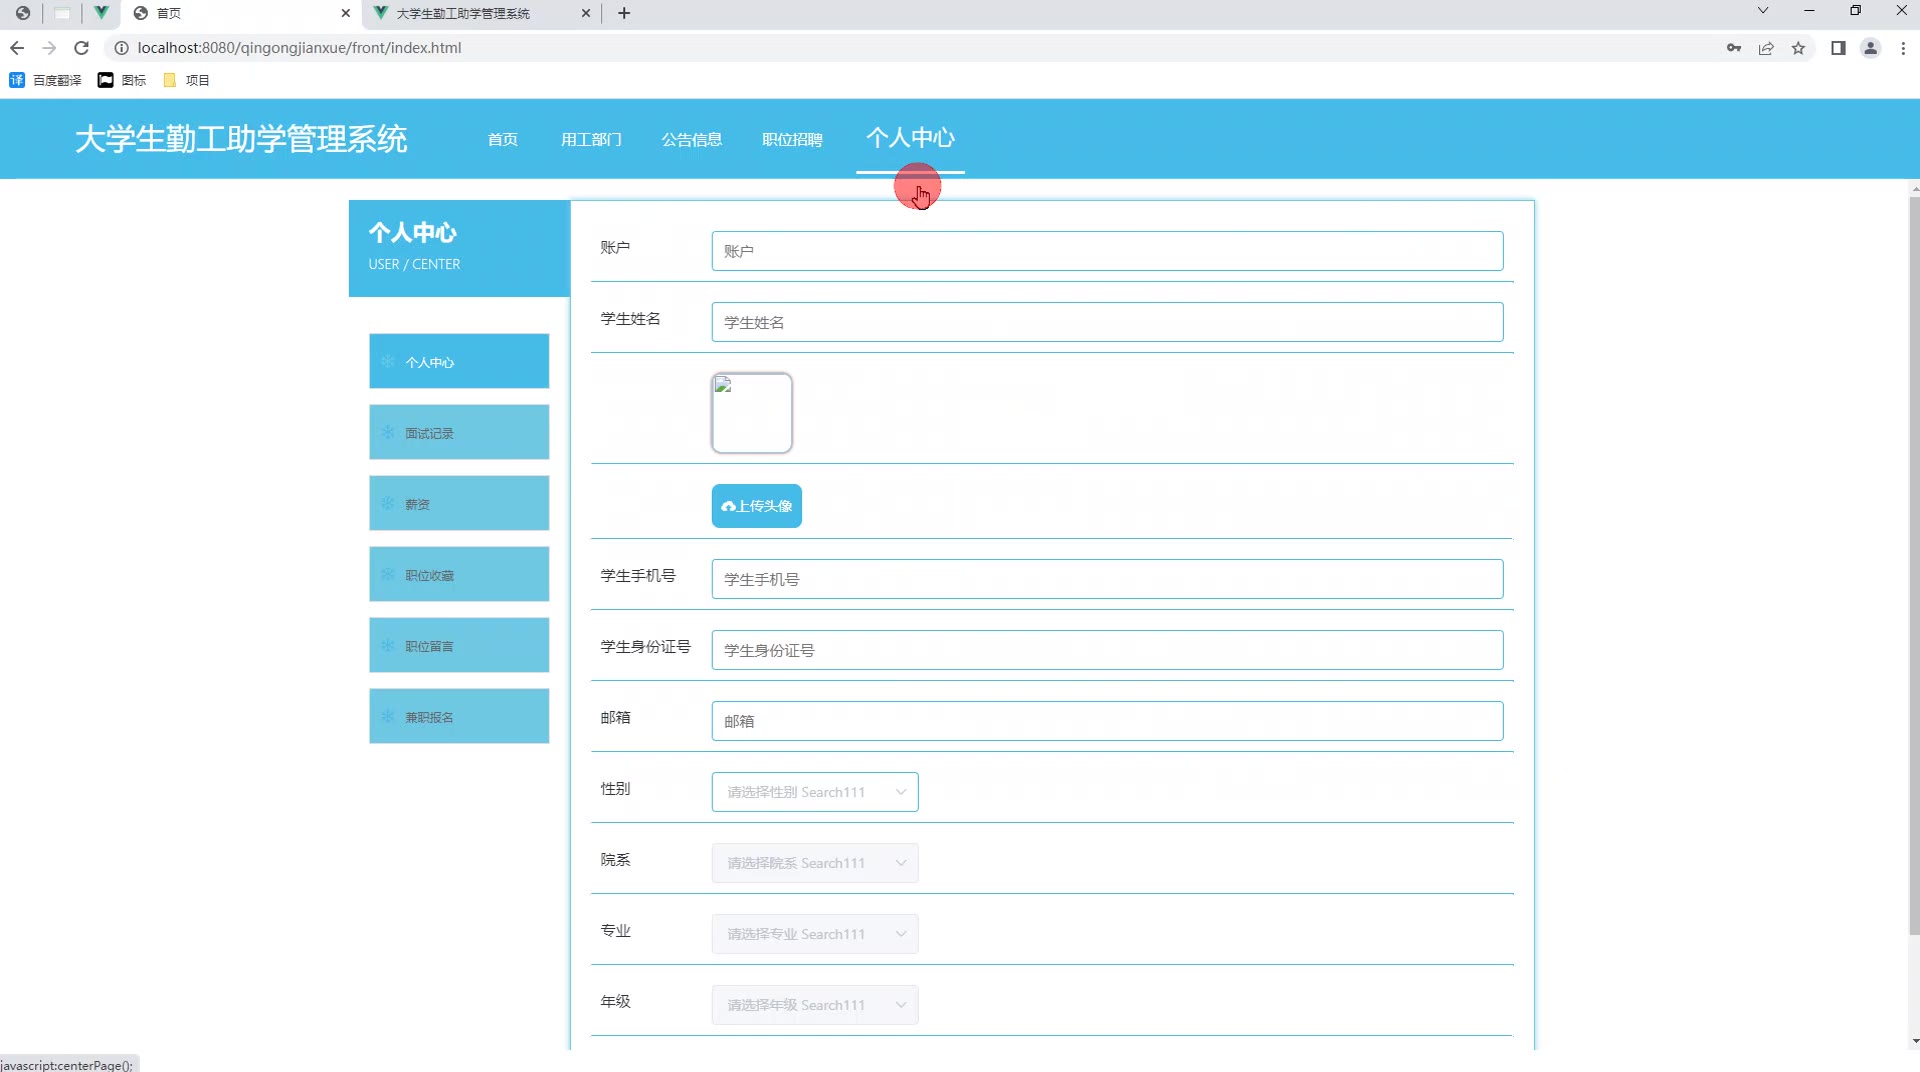Click the browser reload page icon
1920x1072 pixels.
click(82, 48)
